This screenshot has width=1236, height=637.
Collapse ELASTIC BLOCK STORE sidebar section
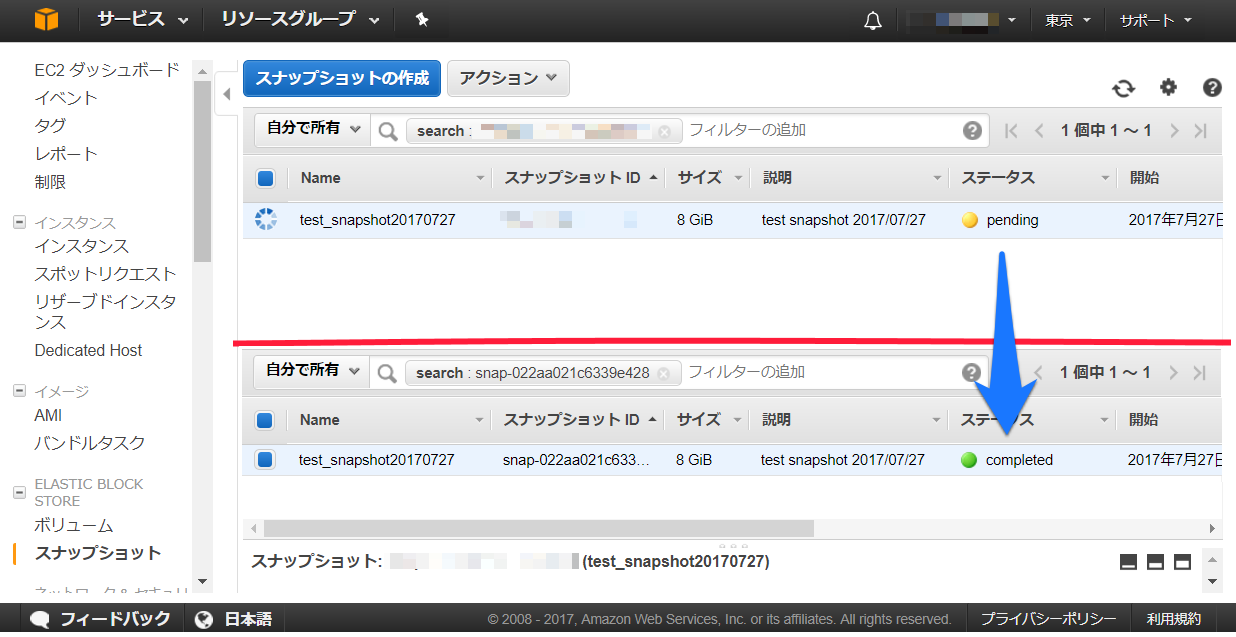(x=19, y=492)
